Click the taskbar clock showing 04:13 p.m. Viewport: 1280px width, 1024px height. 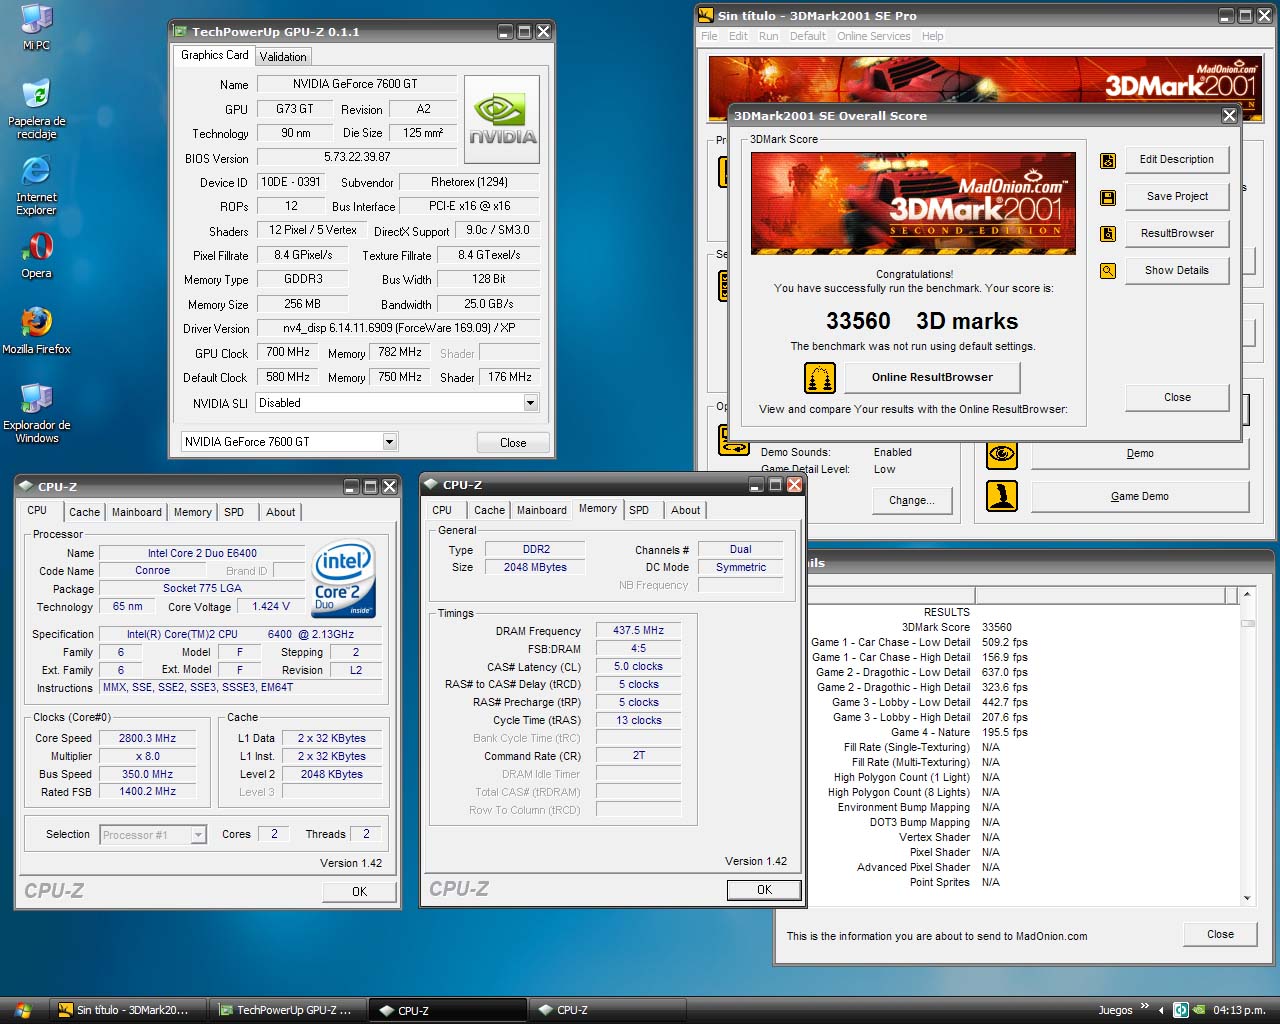click(1239, 1011)
